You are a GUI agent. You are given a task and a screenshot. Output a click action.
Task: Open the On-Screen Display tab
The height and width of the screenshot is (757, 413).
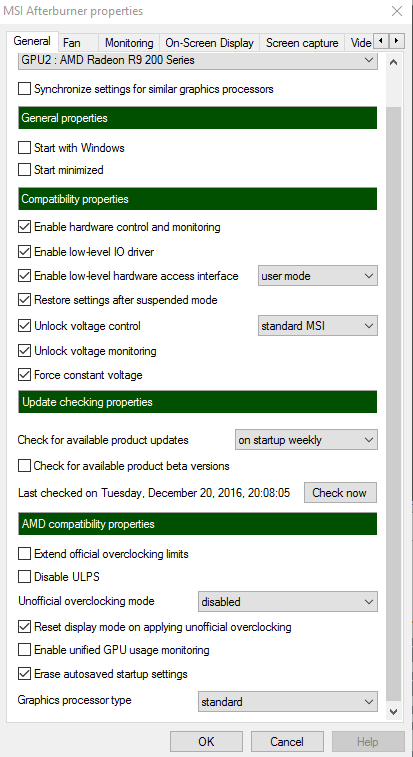tap(209, 43)
